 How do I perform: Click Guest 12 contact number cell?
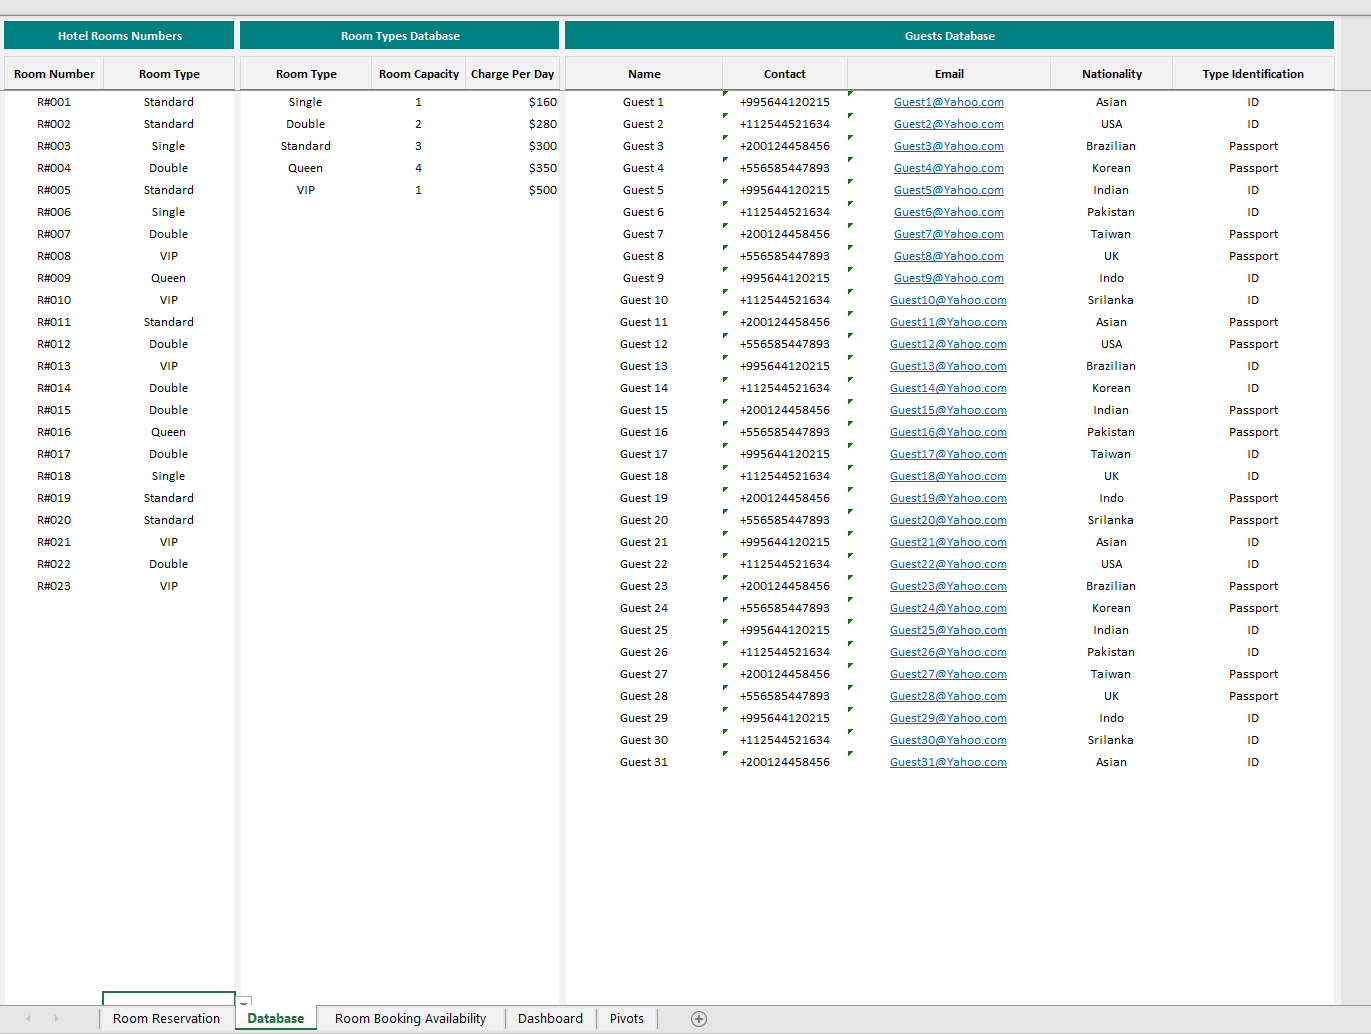(785, 344)
